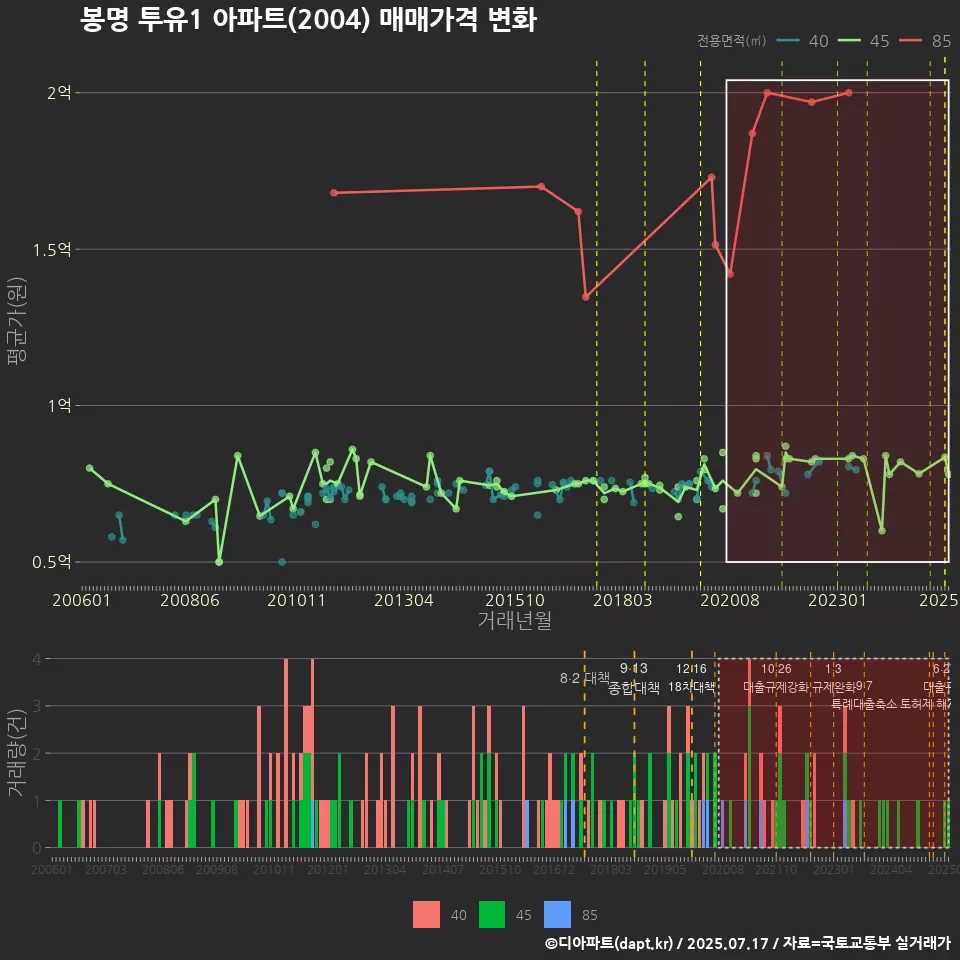The height and width of the screenshot is (960, 960).
Task: Click the 평균가(원) axis title
Action: (17, 321)
